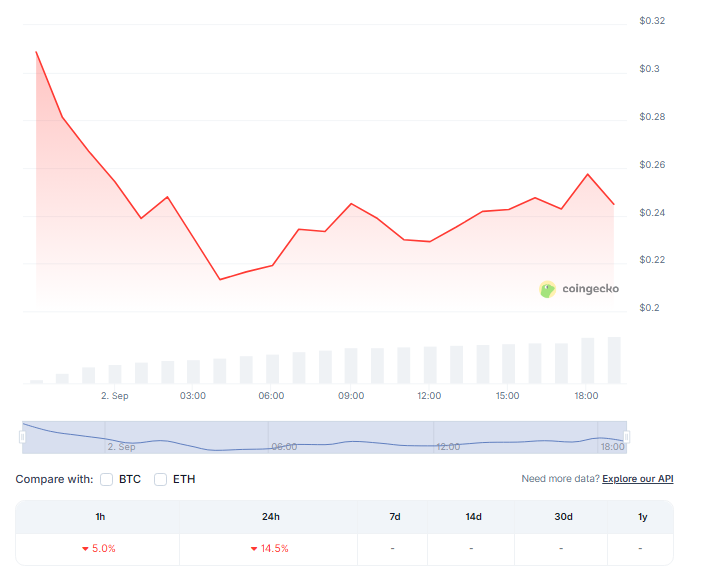Viewport: 708px width, 581px height.
Task: Click the 06:00 label in the range navigator
Action: tap(284, 447)
